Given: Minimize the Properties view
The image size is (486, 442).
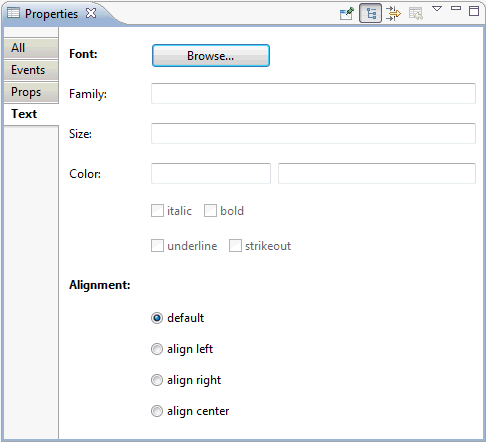Looking at the screenshot, I should point(456,8).
